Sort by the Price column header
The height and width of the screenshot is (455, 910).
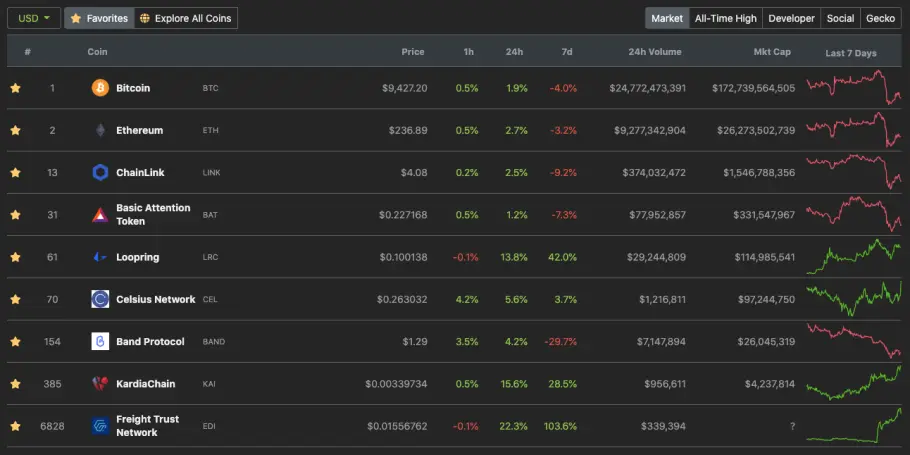[413, 52]
